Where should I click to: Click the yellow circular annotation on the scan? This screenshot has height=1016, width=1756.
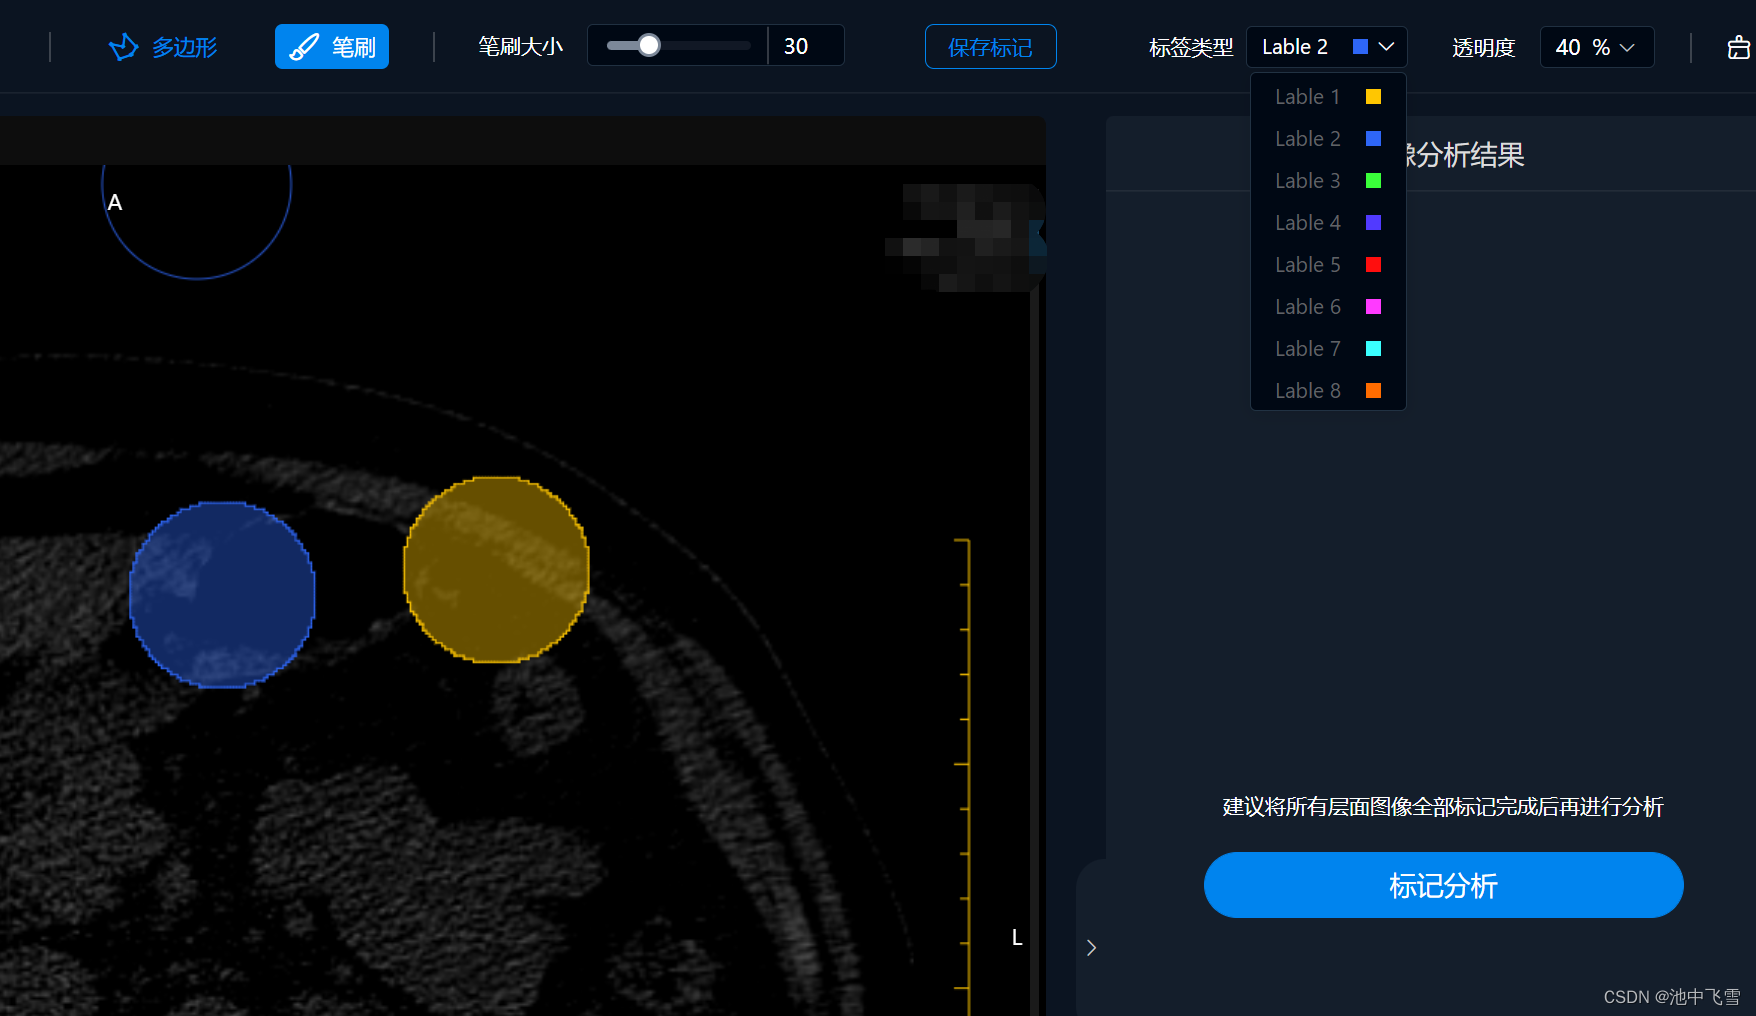click(495, 570)
